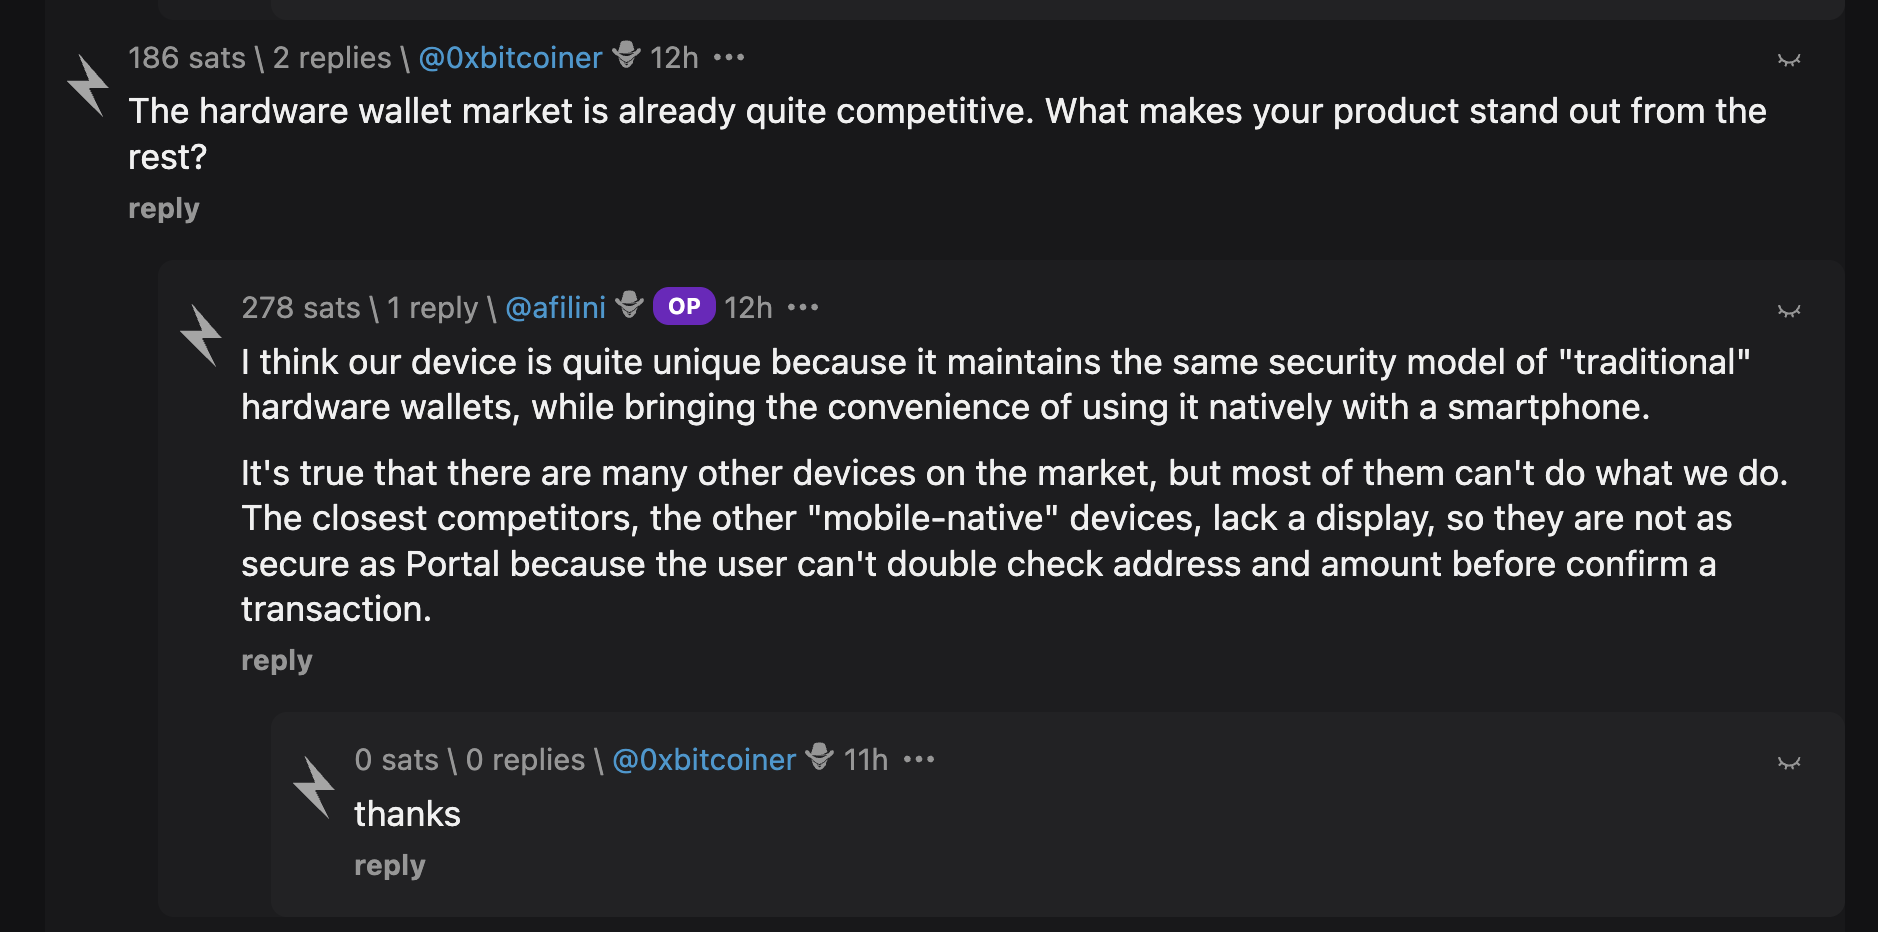
Task: Reply to the hardware wallet market question
Action: click(164, 209)
